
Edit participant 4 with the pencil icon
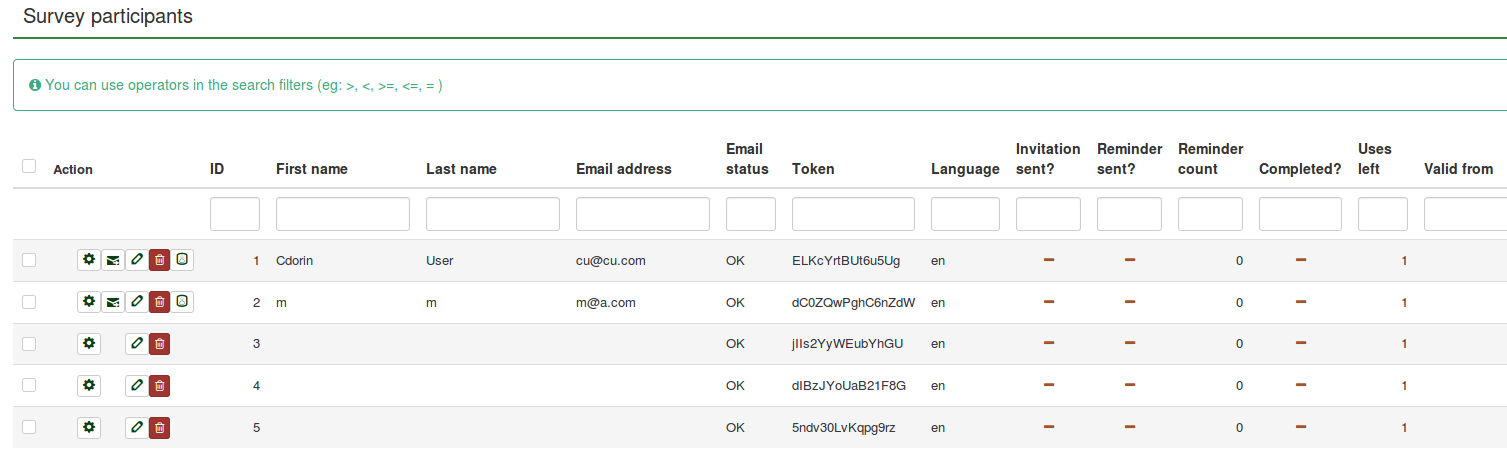136,386
